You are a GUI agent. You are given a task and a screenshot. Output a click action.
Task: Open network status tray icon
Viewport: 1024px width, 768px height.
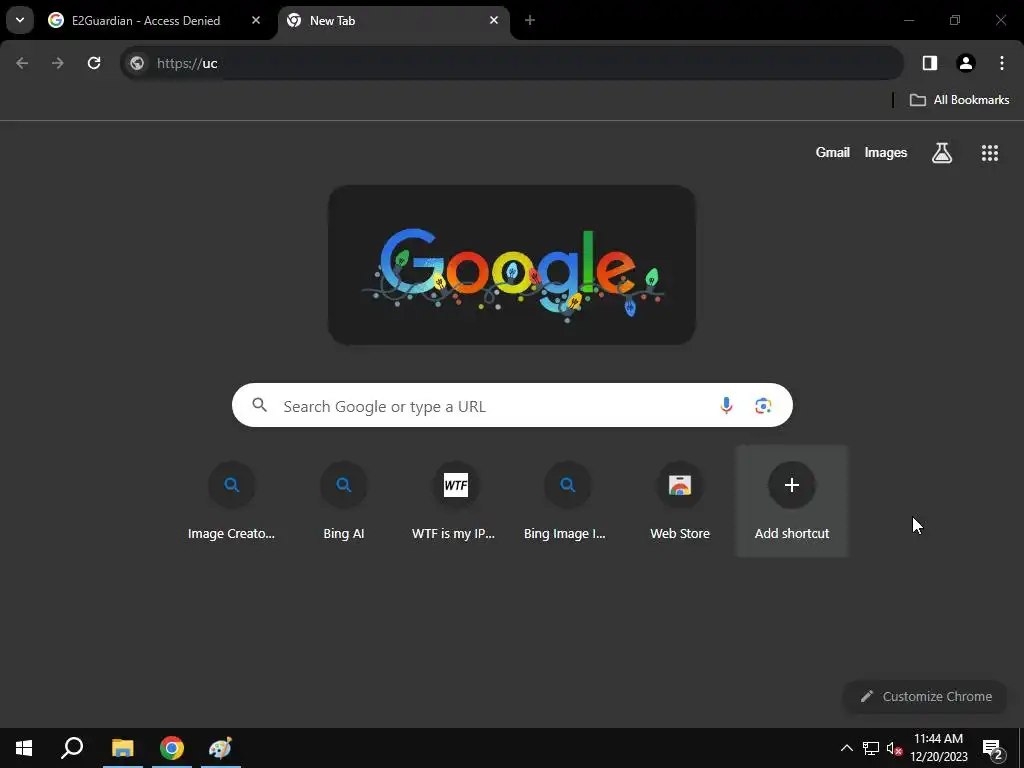point(871,748)
